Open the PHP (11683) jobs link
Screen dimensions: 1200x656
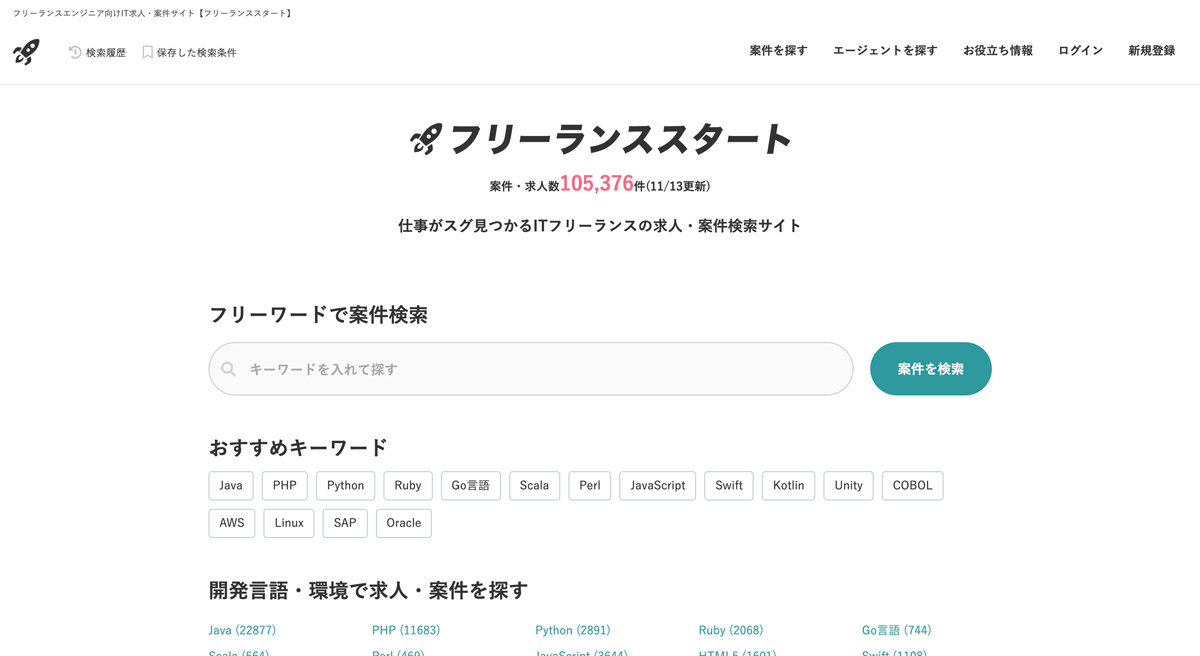pyautogui.click(x=406, y=630)
